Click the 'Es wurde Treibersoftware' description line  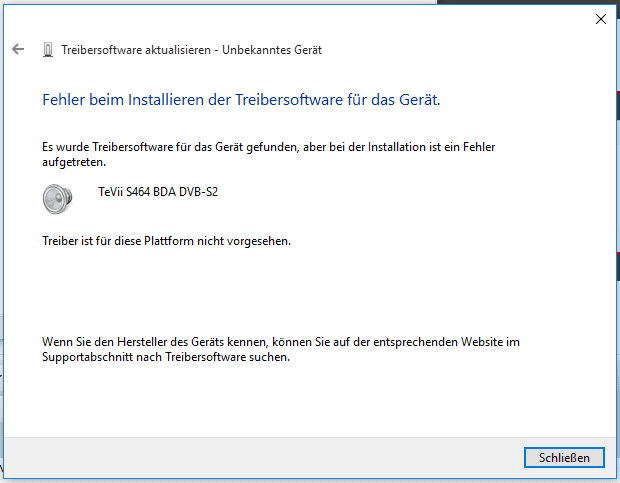268,147
